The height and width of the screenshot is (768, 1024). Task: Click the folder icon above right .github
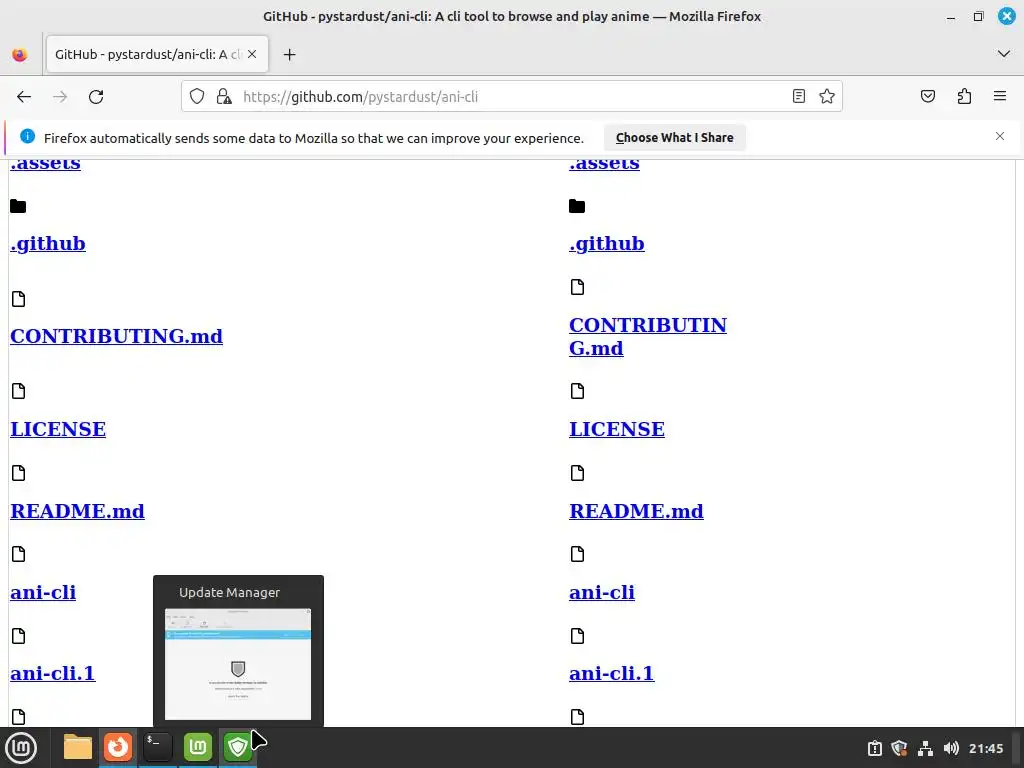(577, 206)
